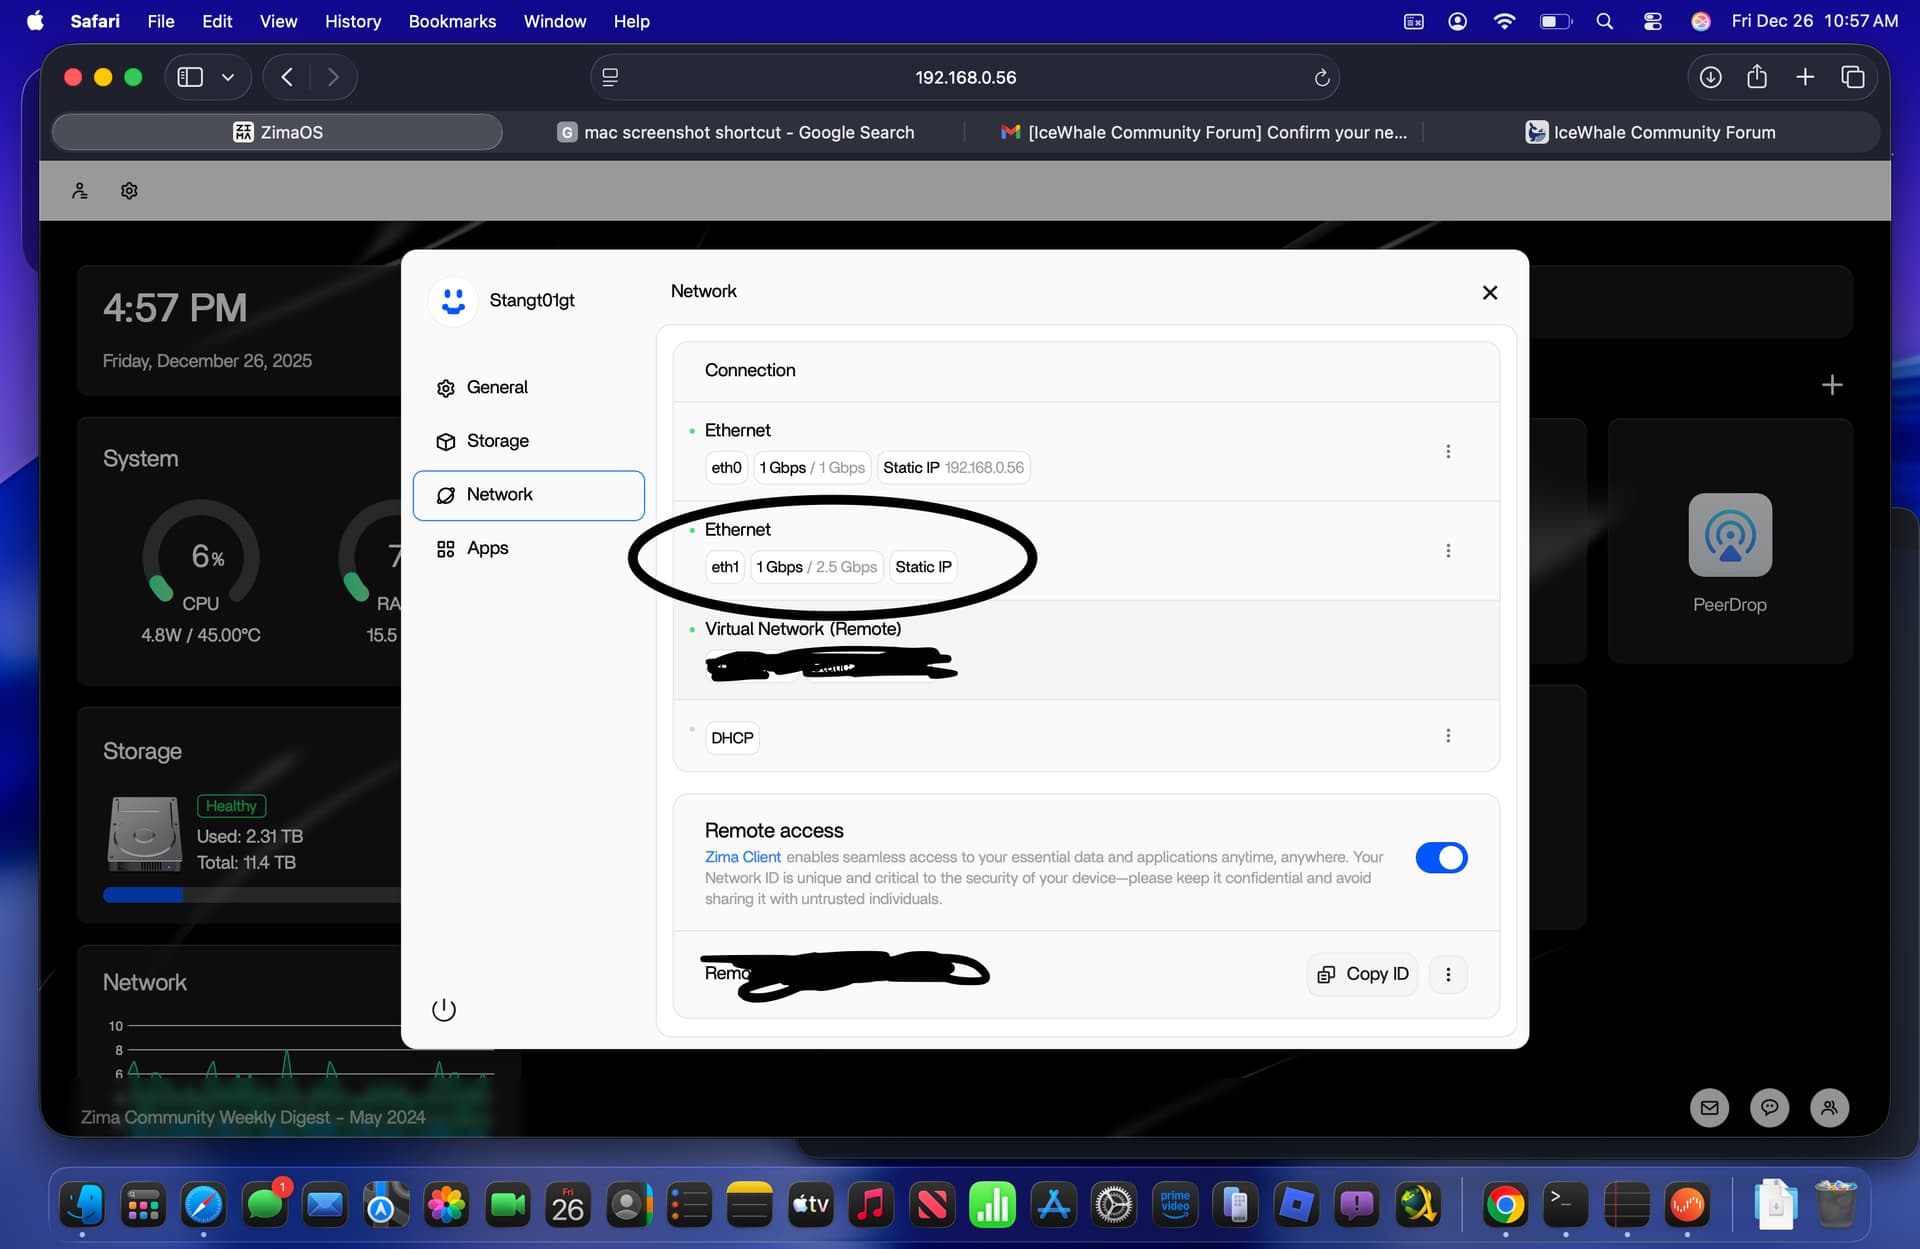This screenshot has height=1249, width=1920.
Task: Open eth1 Ethernet three-dot menu
Action: 1447,551
